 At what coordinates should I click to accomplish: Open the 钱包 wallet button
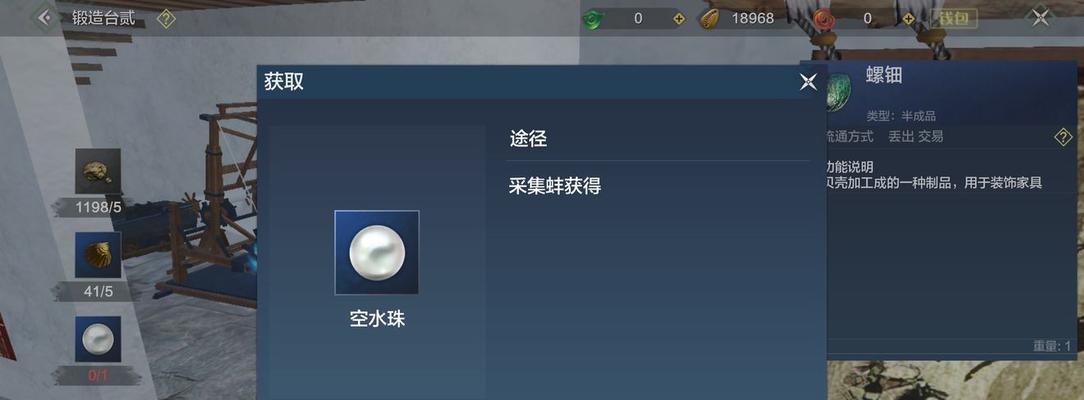point(953,19)
